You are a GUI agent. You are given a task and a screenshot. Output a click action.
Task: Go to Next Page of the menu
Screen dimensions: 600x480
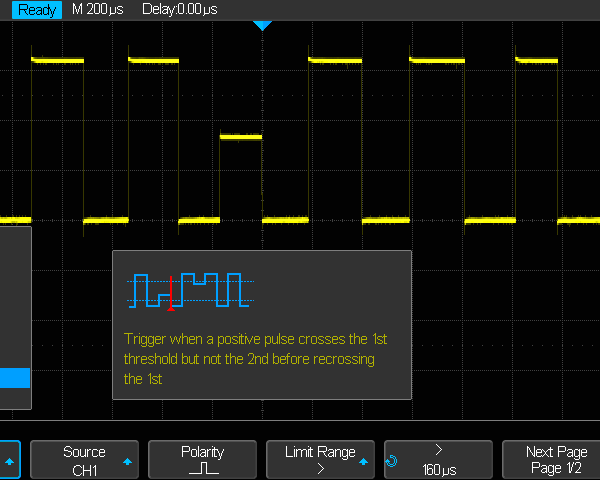556,460
